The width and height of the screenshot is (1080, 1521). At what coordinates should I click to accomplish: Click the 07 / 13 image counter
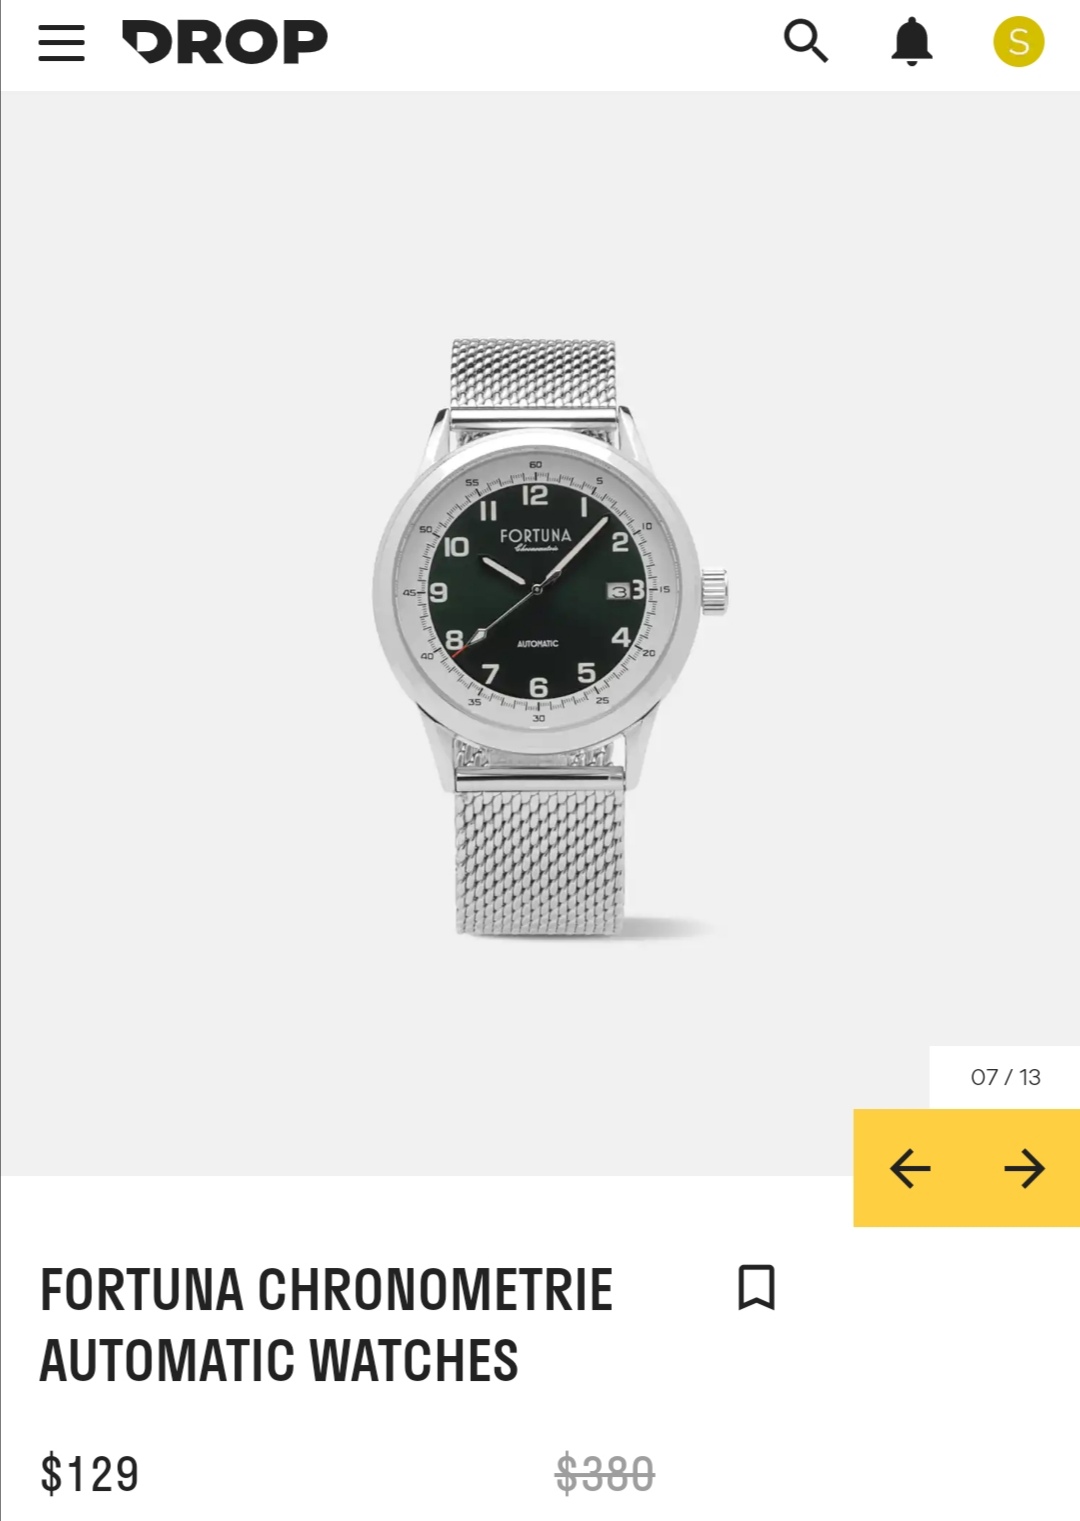pos(1005,1077)
